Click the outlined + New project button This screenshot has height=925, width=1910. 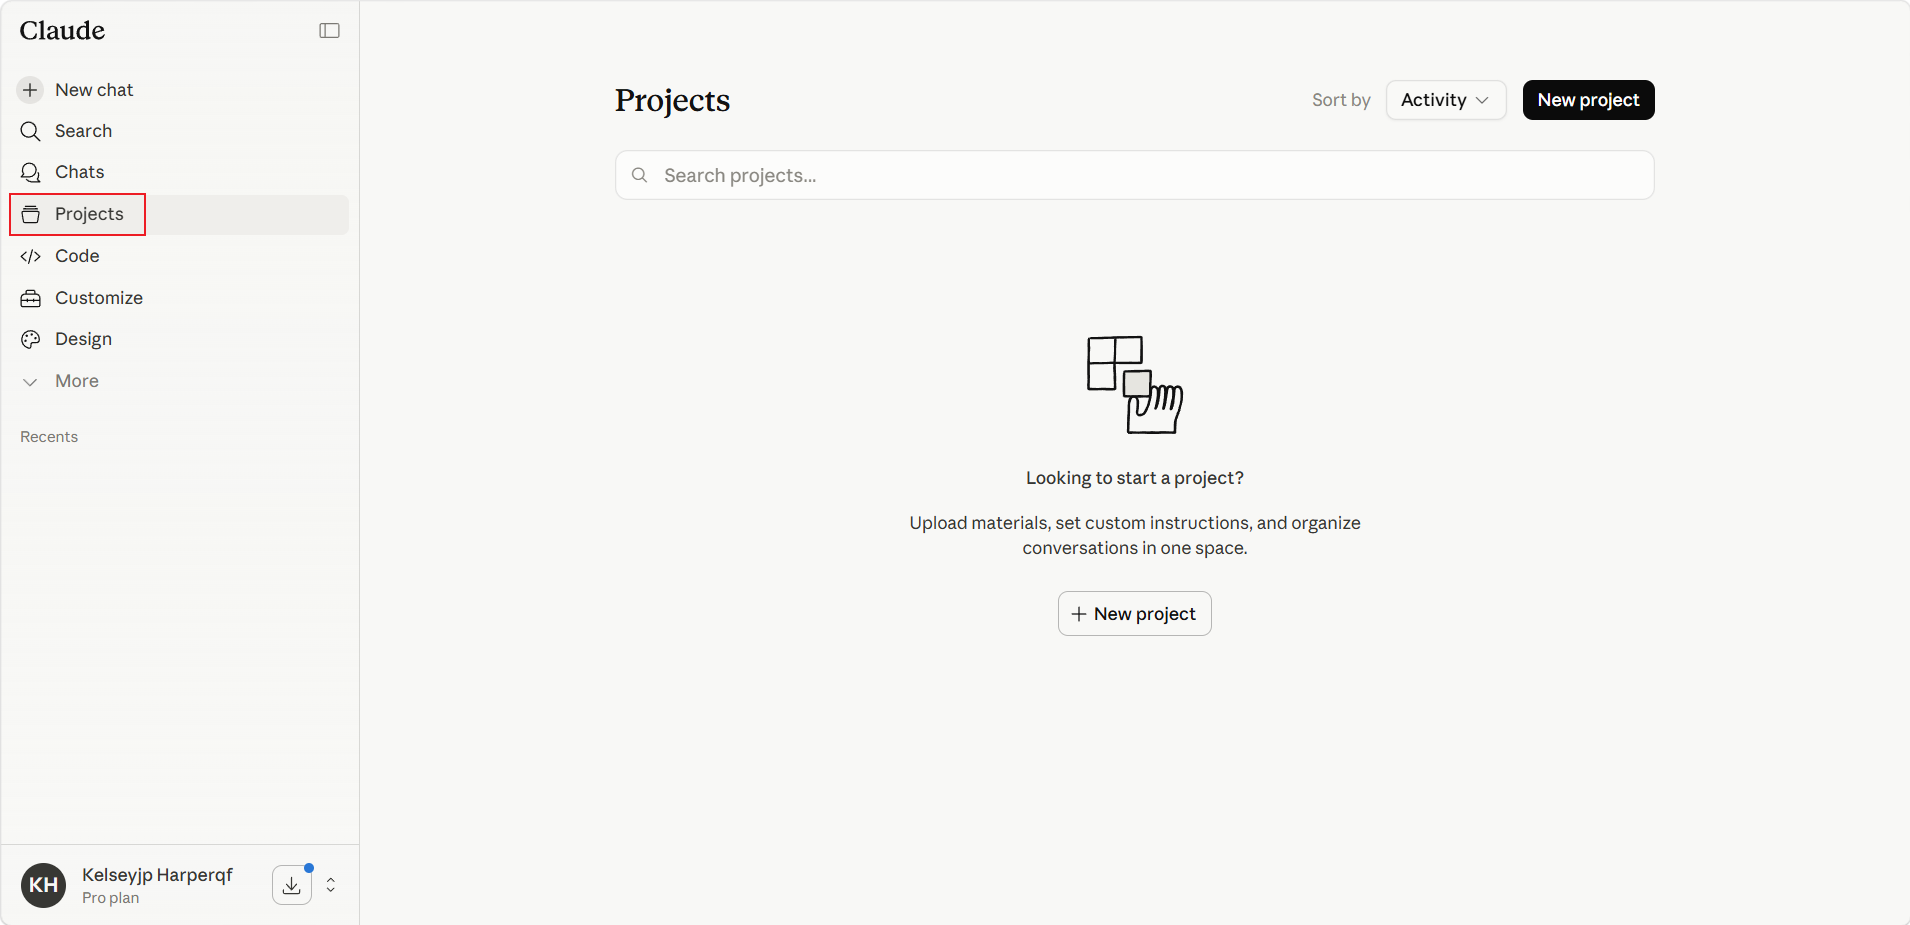1135,614
